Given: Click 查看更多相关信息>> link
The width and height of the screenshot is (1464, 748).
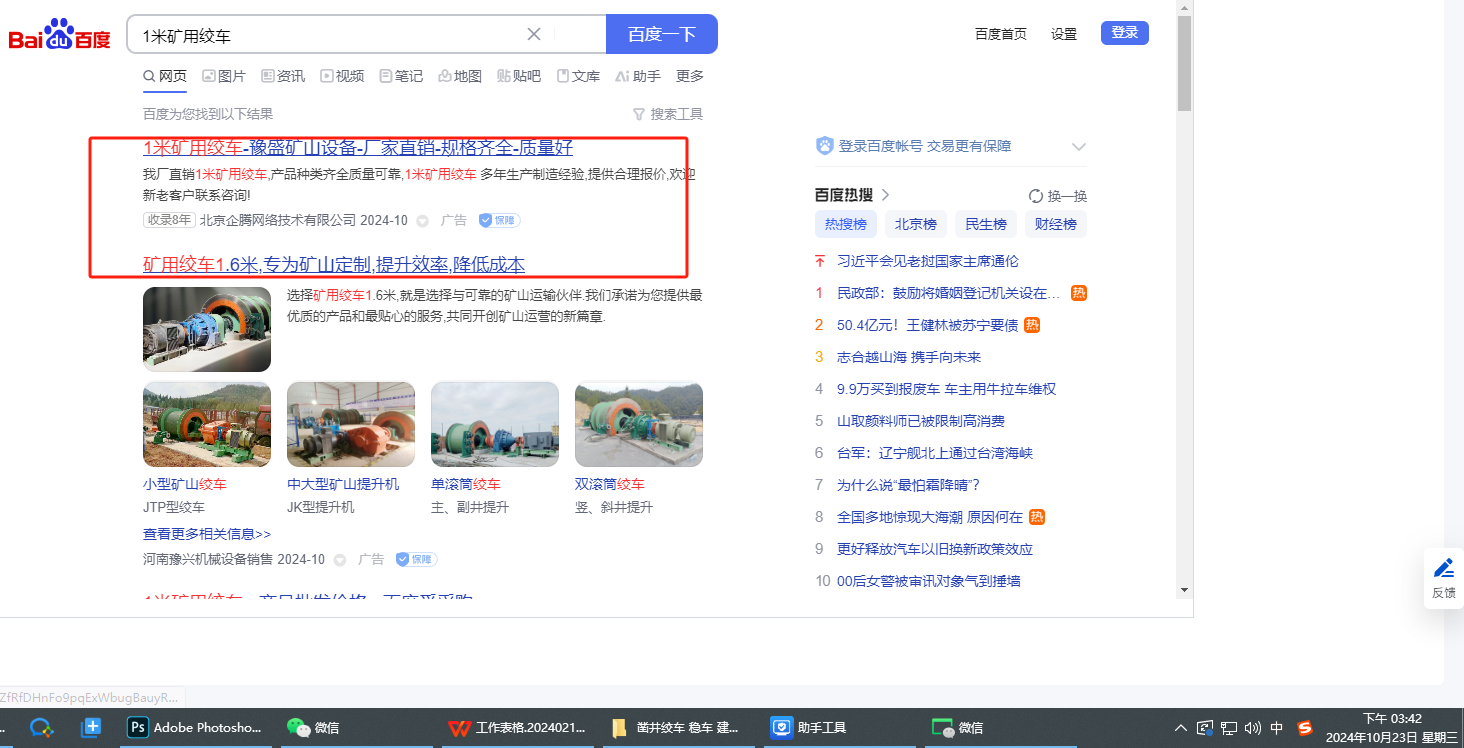Looking at the screenshot, I should coord(207,534).
